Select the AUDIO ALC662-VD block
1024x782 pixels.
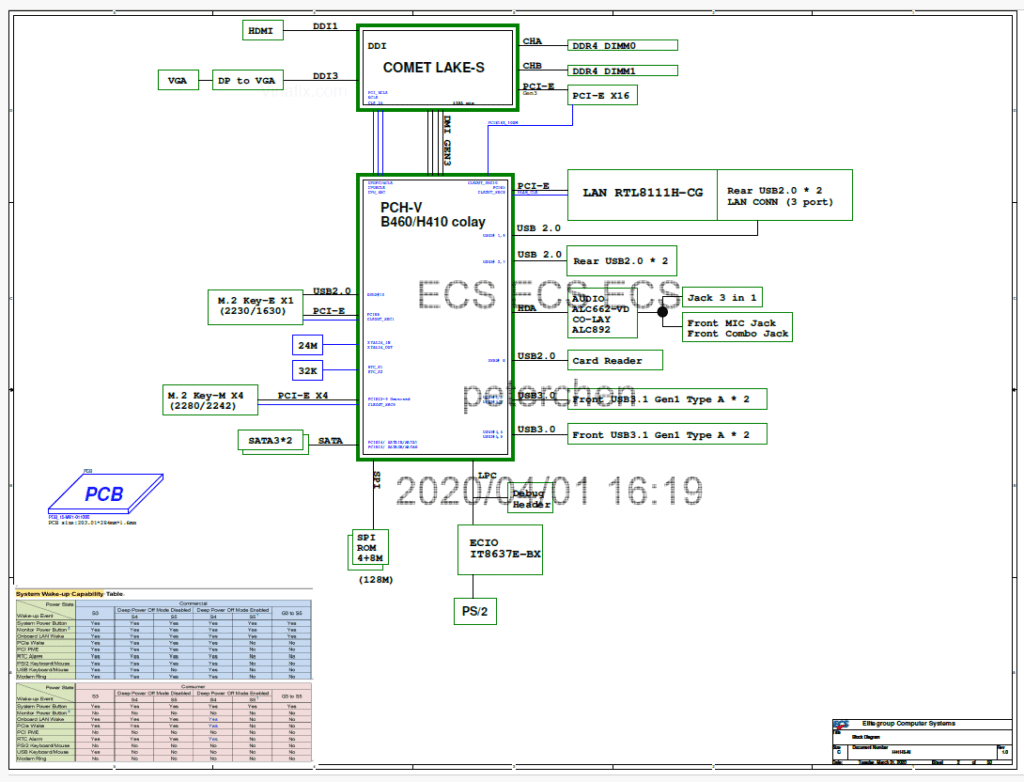click(602, 313)
